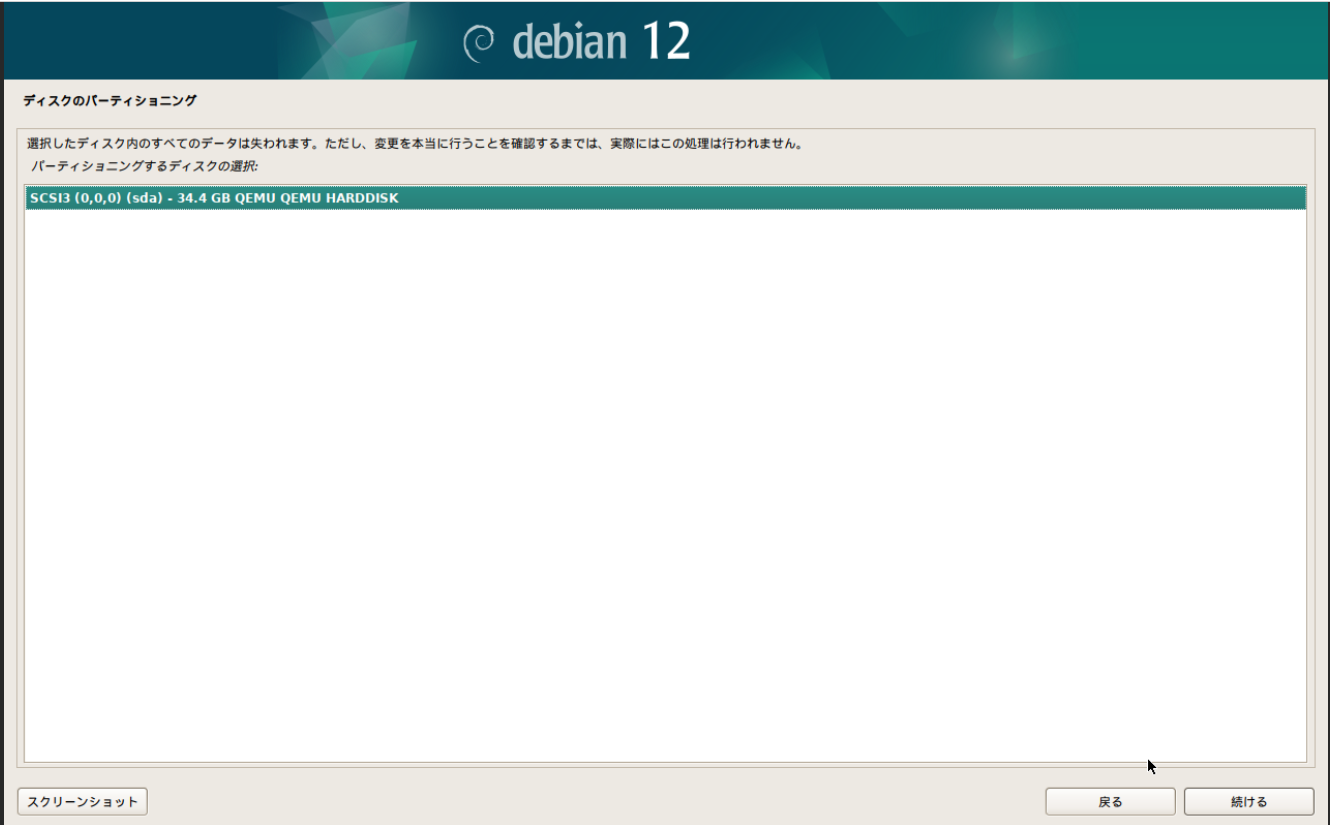Click the 戻る (Go Back) button
The image size is (1330, 825).
[1110, 801]
